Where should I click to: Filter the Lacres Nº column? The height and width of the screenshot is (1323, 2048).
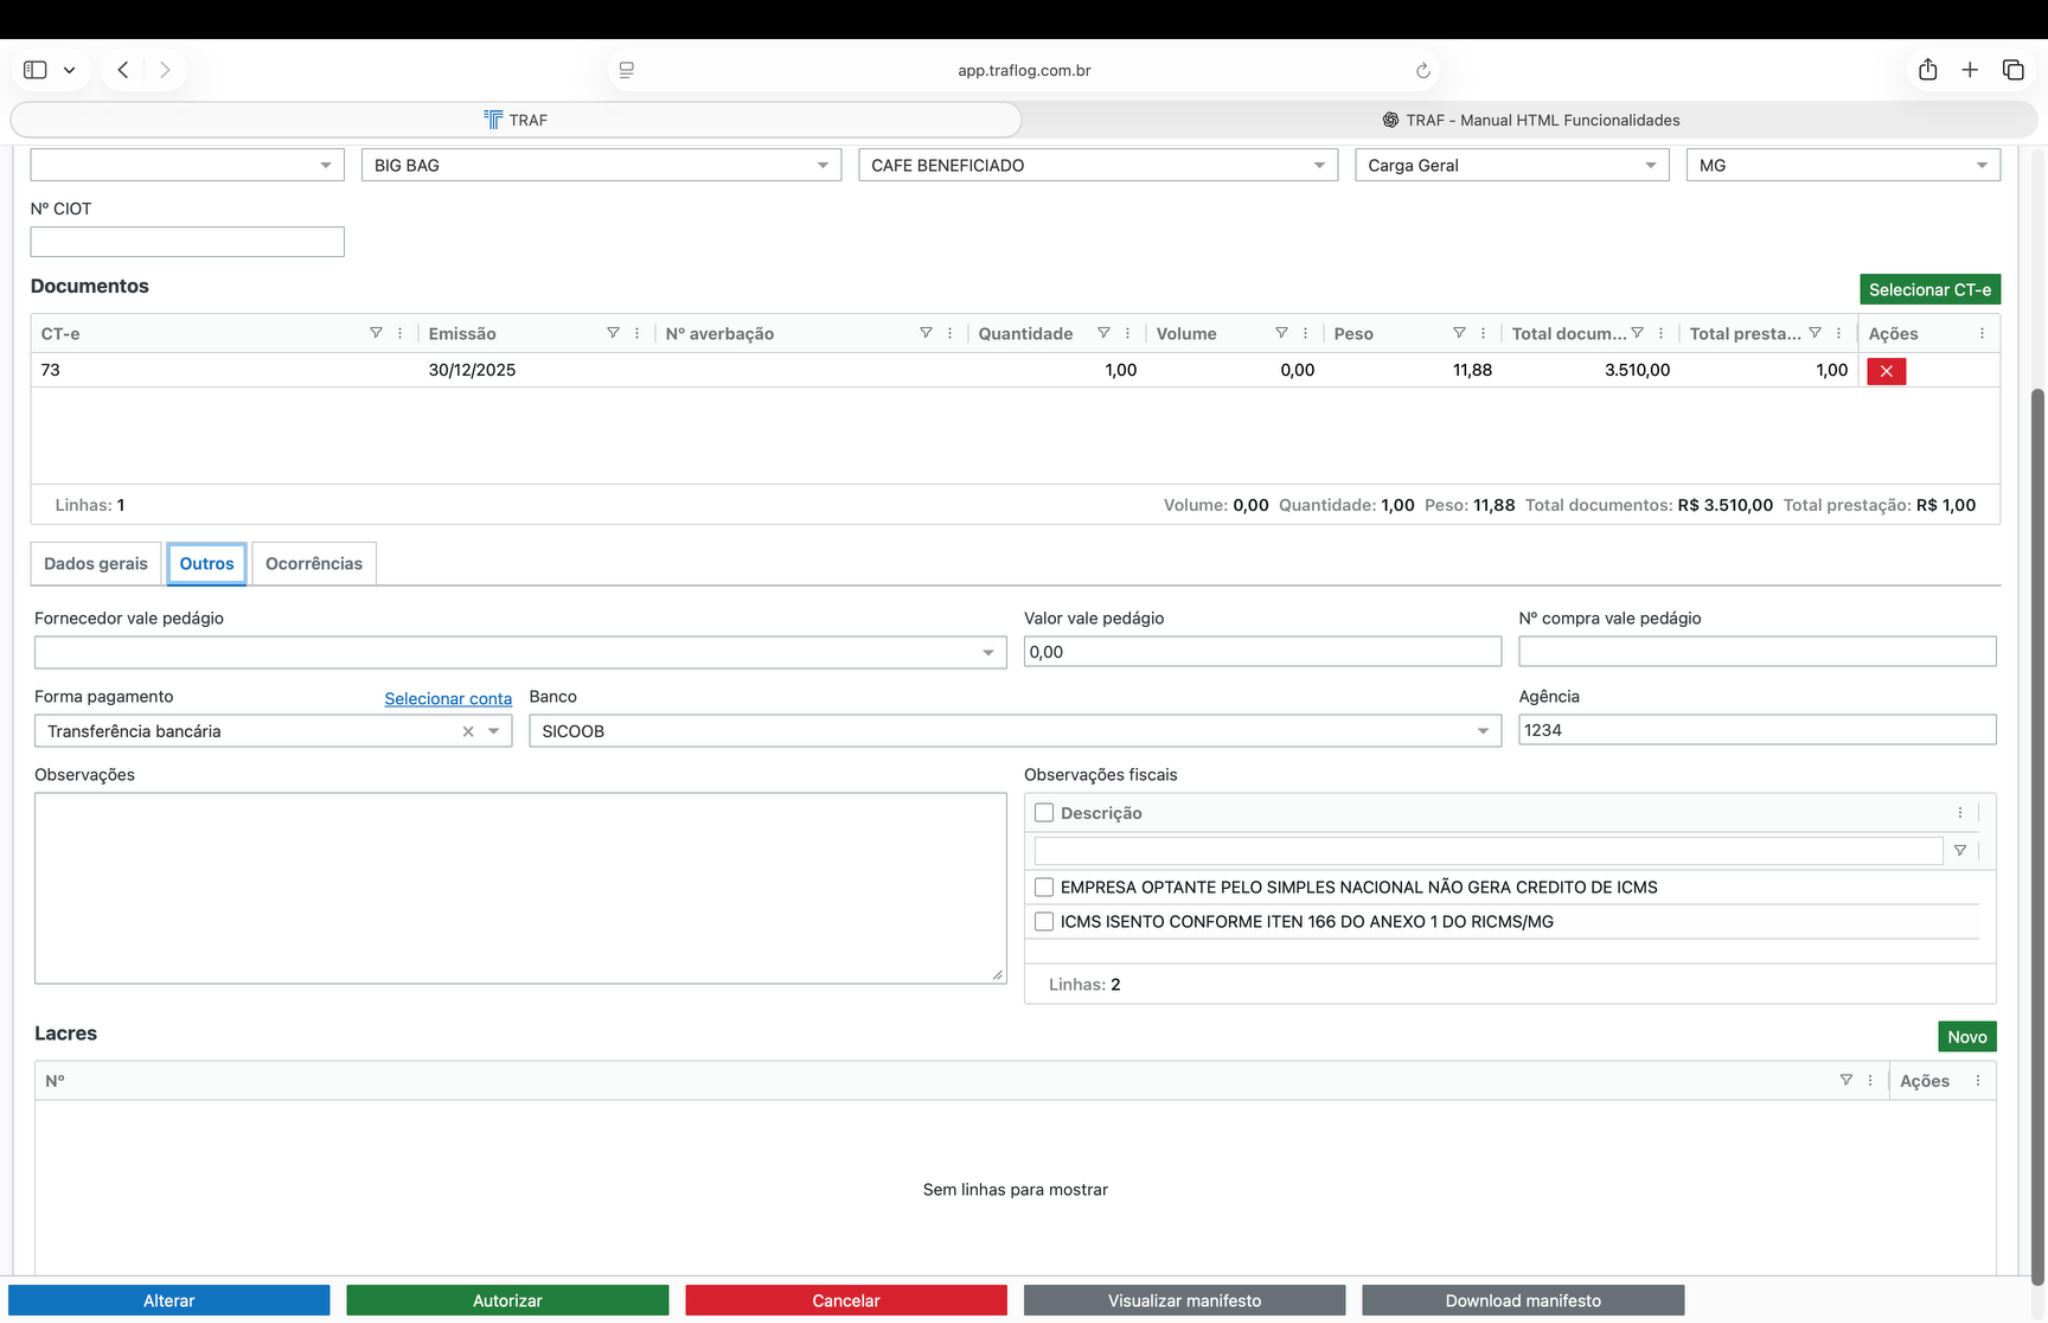tap(1846, 1080)
